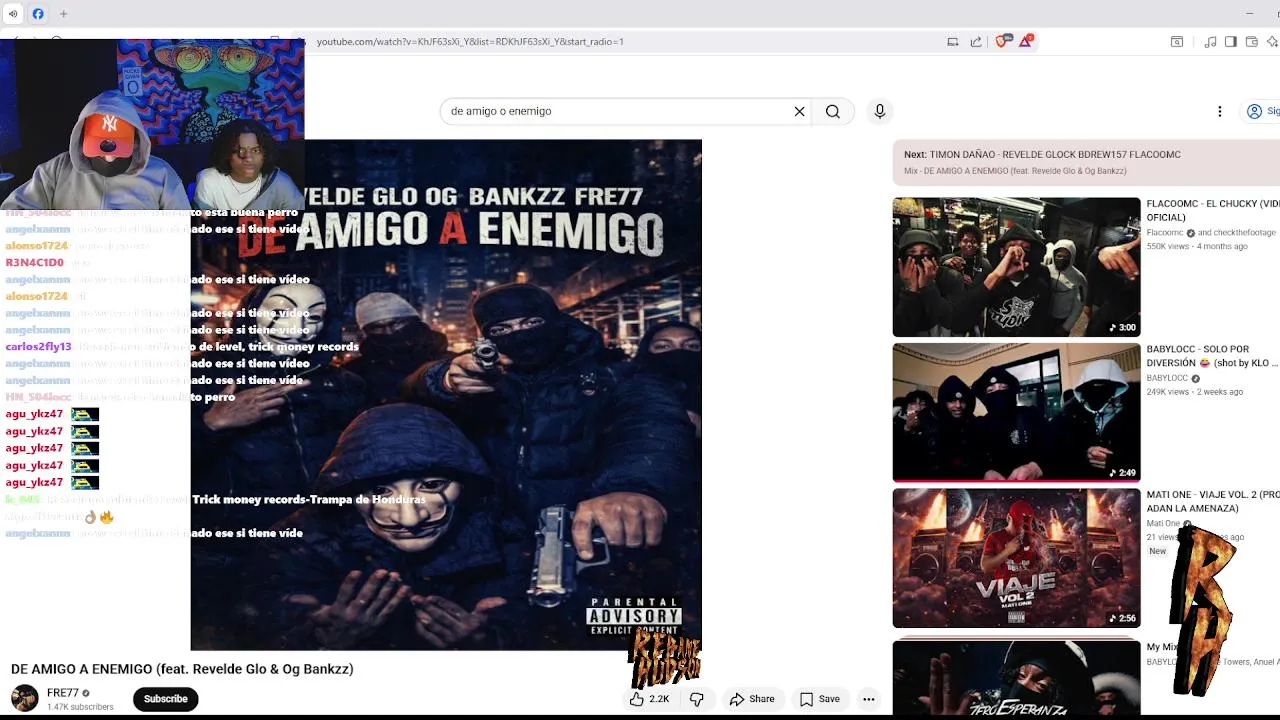The width and height of the screenshot is (1280, 720).
Task: Click the video title DE AMIGO A ENEMIGO
Action: coord(182,669)
